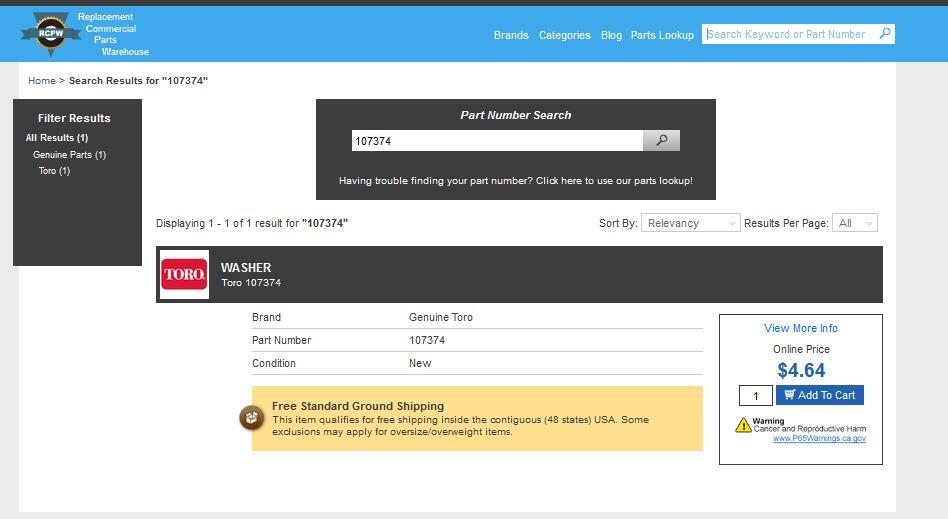Click the Replacement Commercial Parts Warehouse name
This screenshot has height=519, width=948.
[x=113, y=34]
